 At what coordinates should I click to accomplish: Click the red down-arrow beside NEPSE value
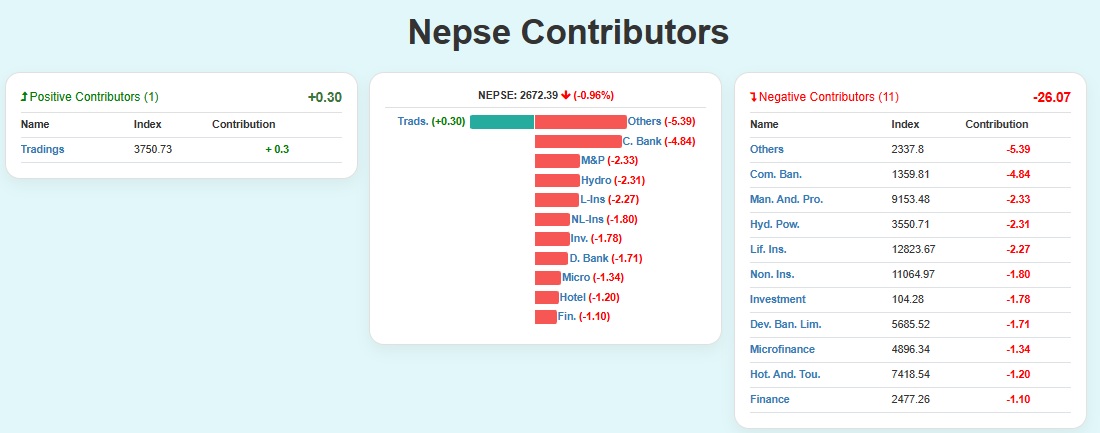click(x=566, y=96)
